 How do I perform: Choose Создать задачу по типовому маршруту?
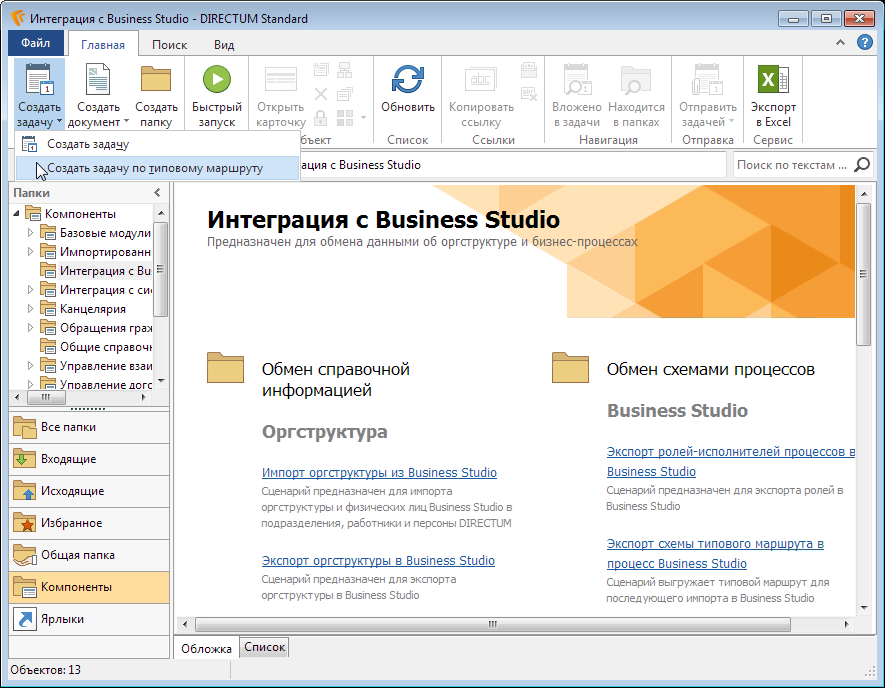tap(157, 168)
